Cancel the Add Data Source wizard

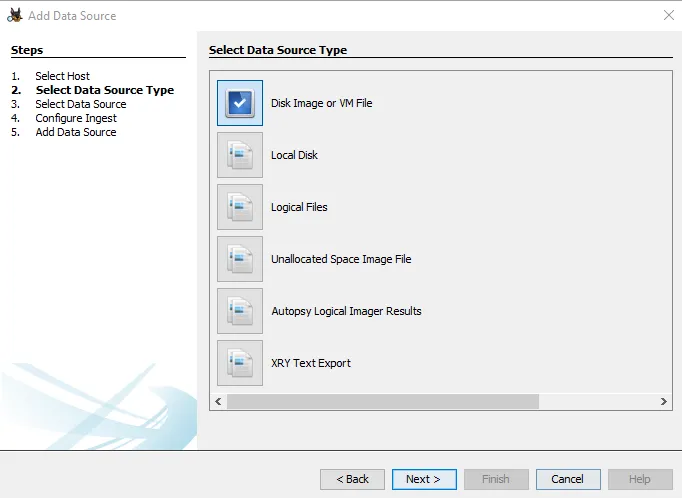[568, 479]
